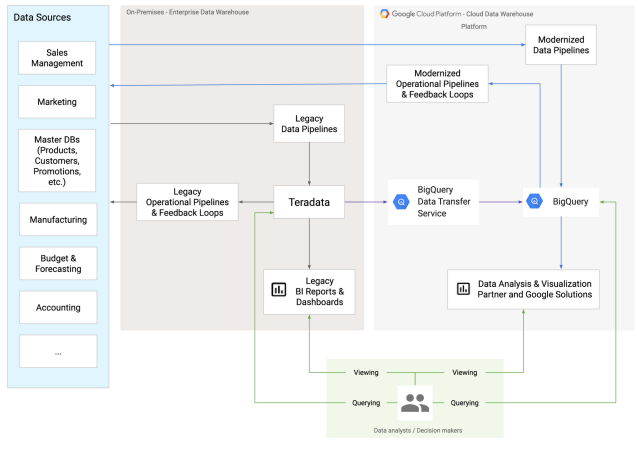
Task: Select the Accounting box
Action: tap(58, 307)
